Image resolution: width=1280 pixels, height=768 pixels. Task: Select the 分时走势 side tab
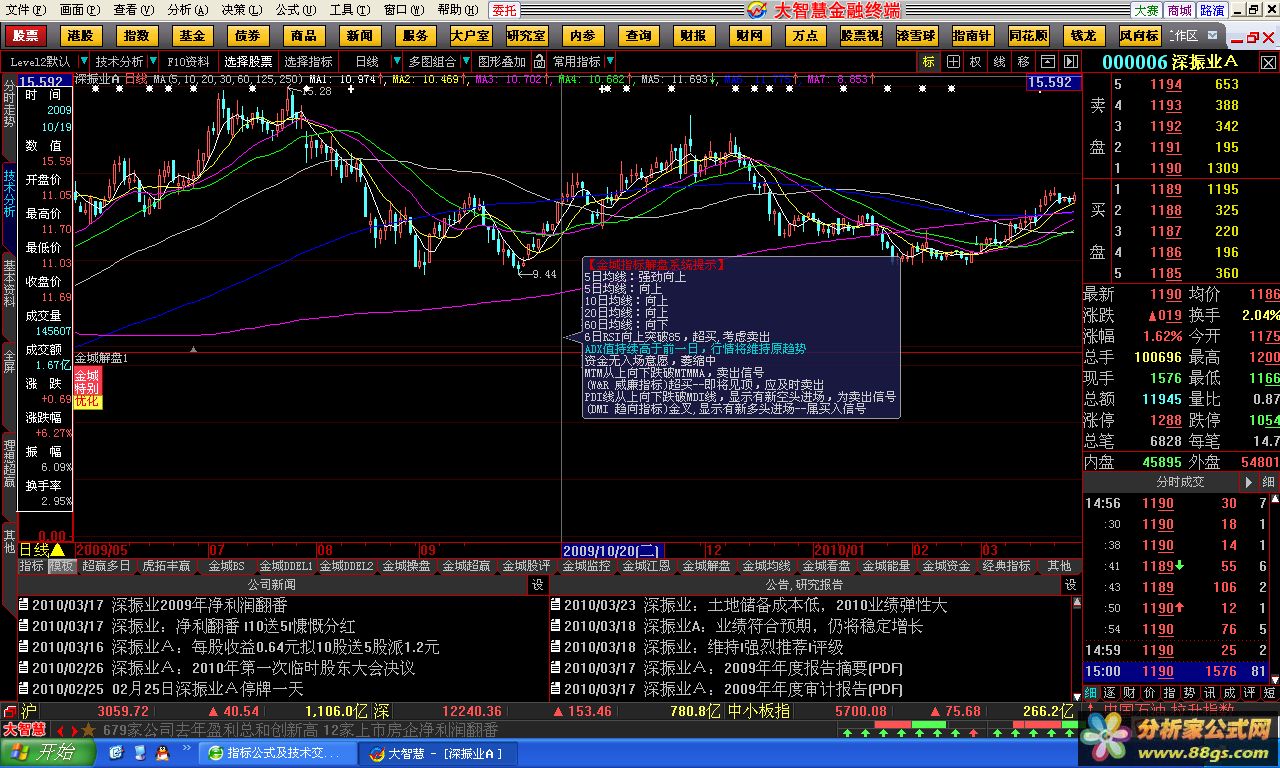pos(9,102)
